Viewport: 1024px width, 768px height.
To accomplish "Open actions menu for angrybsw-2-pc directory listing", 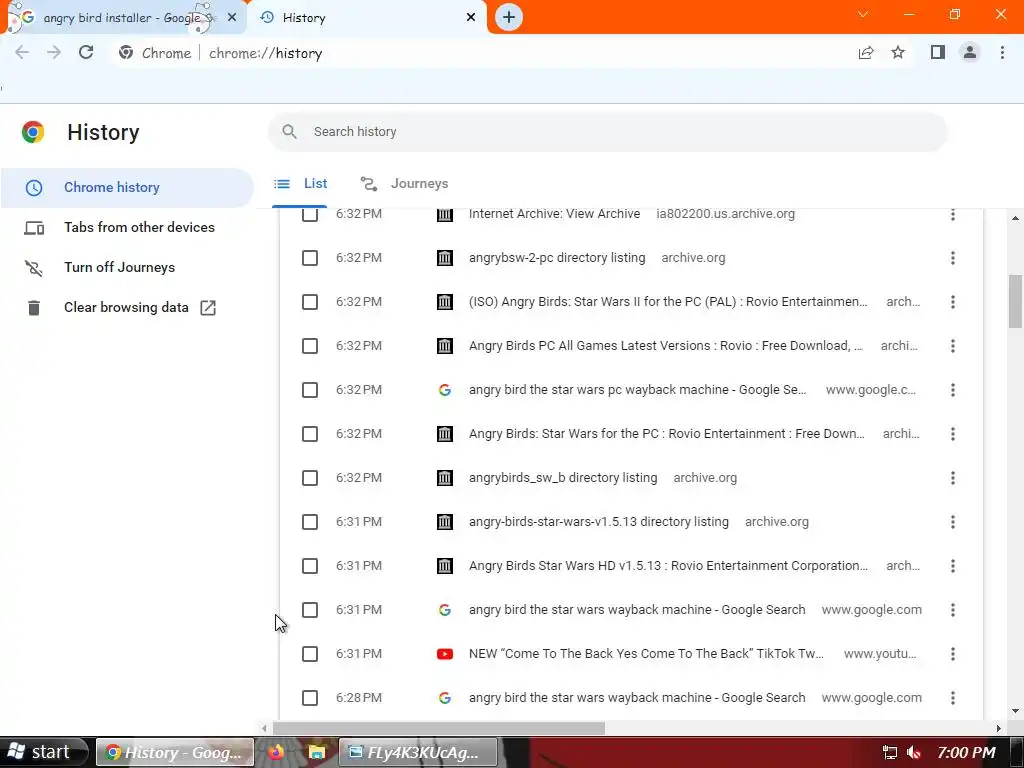I will (x=953, y=258).
